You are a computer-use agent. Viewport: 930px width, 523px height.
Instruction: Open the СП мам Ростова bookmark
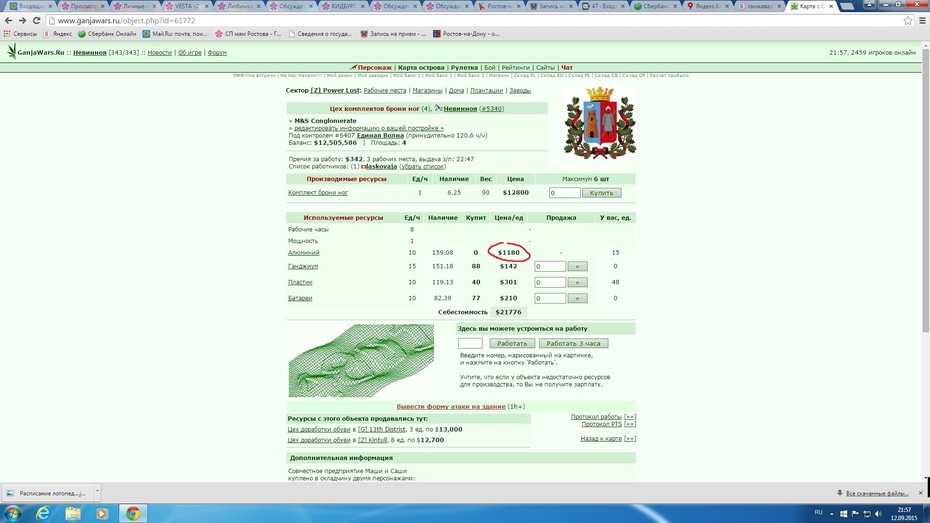coord(248,34)
